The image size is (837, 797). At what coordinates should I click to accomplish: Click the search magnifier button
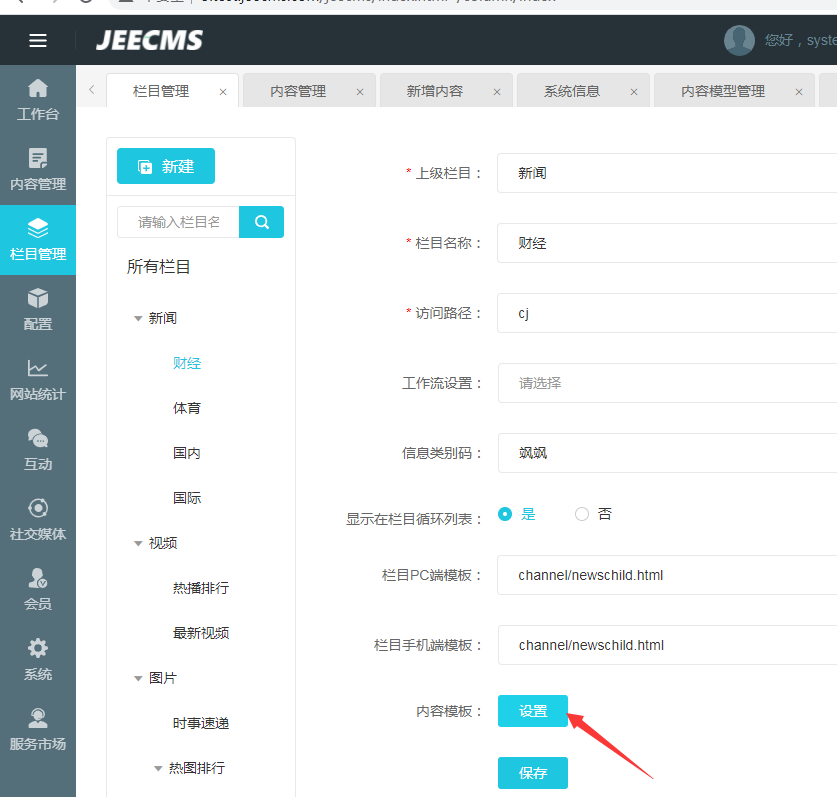262,222
